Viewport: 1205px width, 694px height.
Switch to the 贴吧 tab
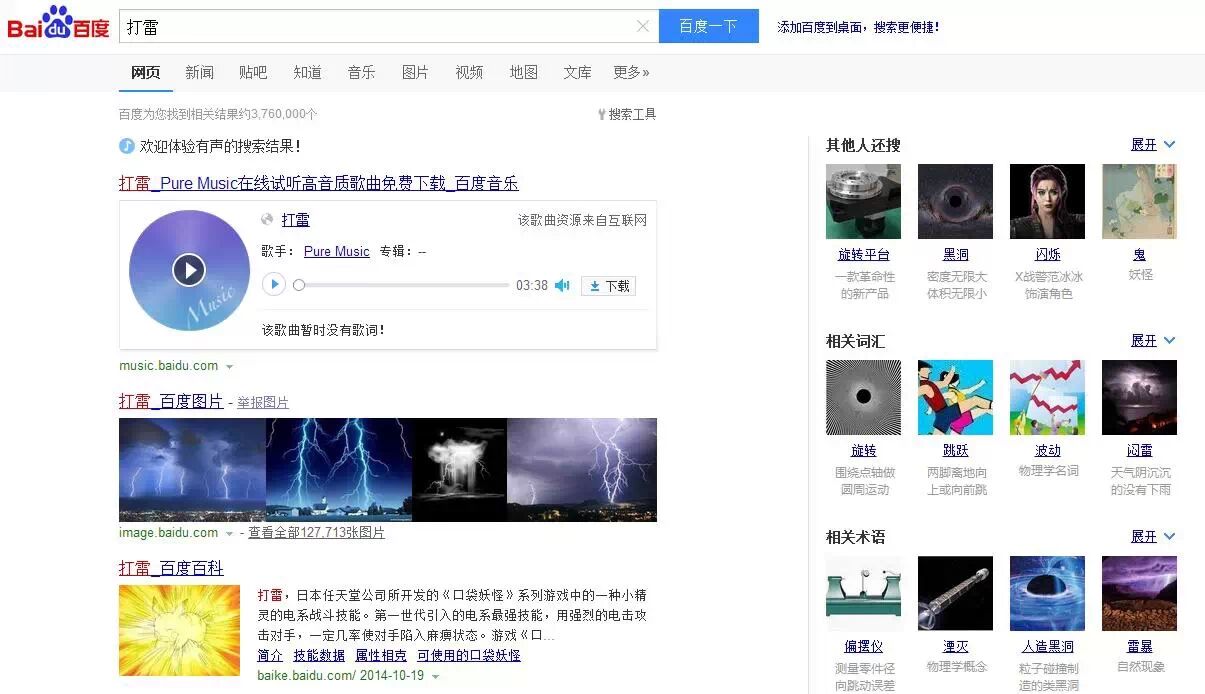[253, 72]
